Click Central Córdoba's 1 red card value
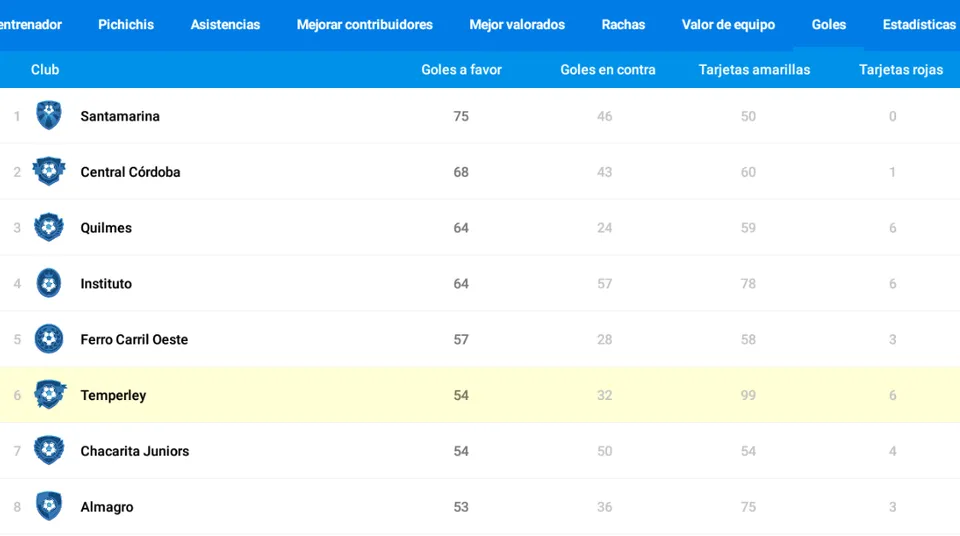The height and width of the screenshot is (536, 960). click(893, 172)
